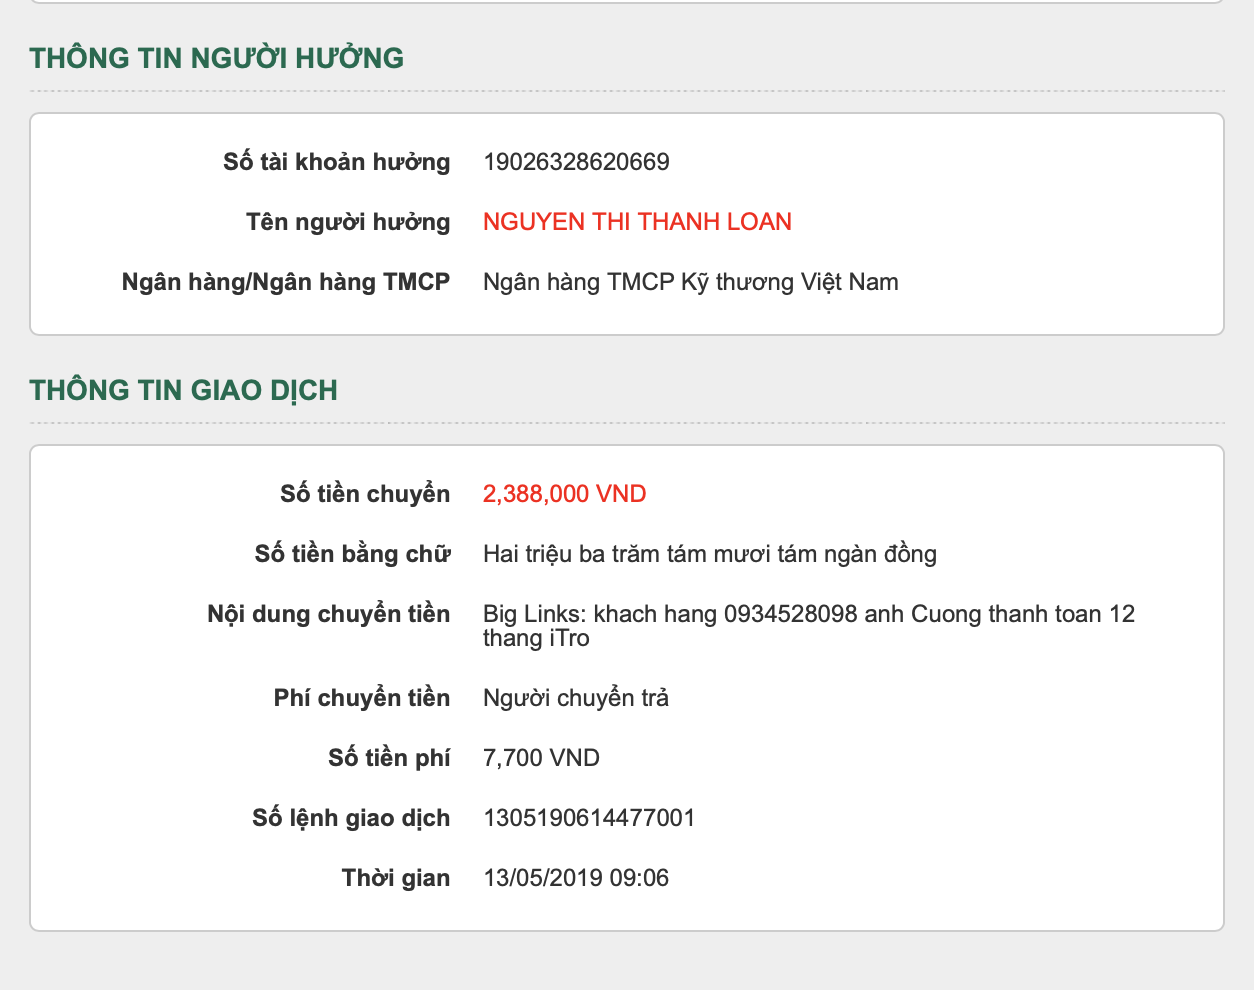This screenshot has height=990, width=1254.
Task: Click beneficiary name NGUYEN THI THANH LOAN
Action: 637,222
